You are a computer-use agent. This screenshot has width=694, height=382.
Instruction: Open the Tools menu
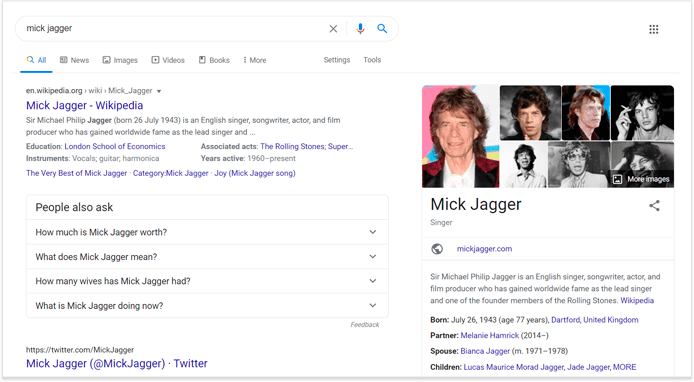pos(372,60)
